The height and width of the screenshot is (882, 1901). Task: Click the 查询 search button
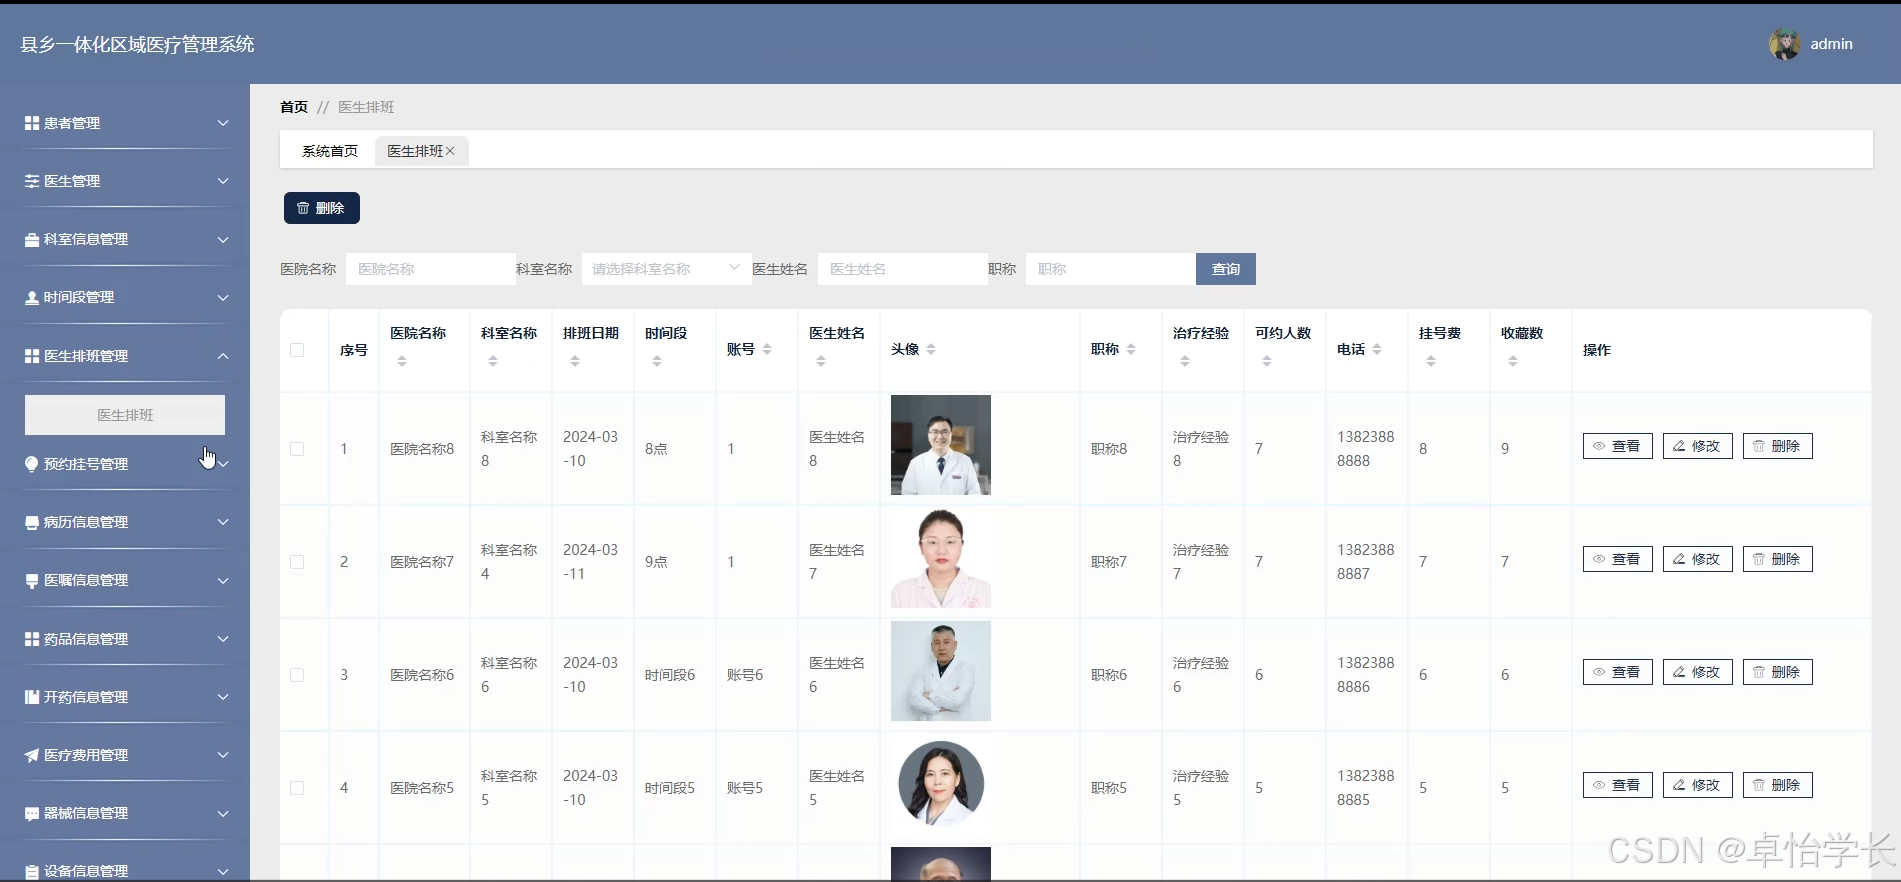(x=1226, y=269)
